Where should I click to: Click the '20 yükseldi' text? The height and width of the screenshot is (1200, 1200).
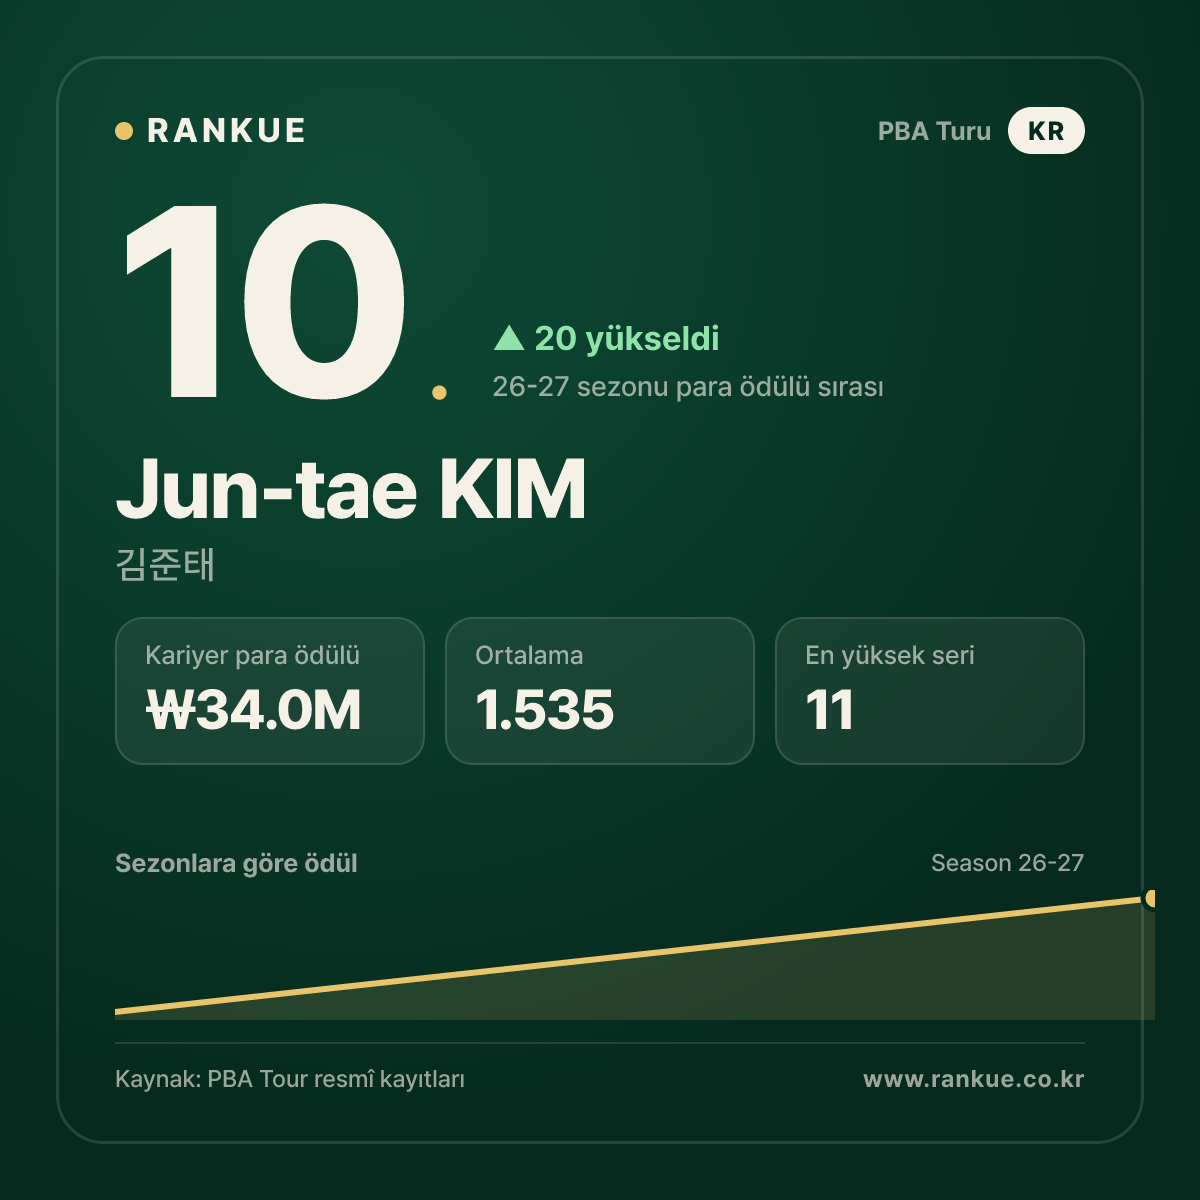tap(627, 338)
